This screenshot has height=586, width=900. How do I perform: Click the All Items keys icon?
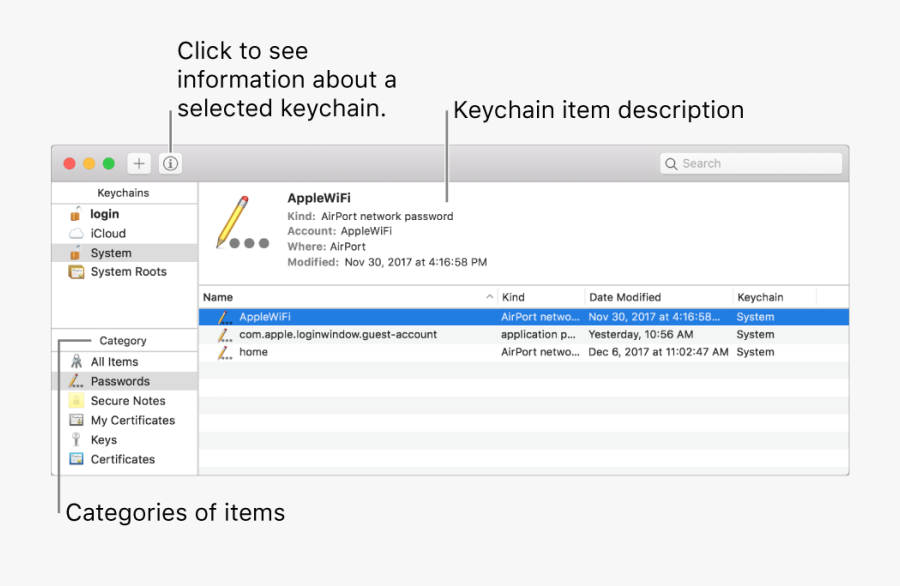point(76,362)
